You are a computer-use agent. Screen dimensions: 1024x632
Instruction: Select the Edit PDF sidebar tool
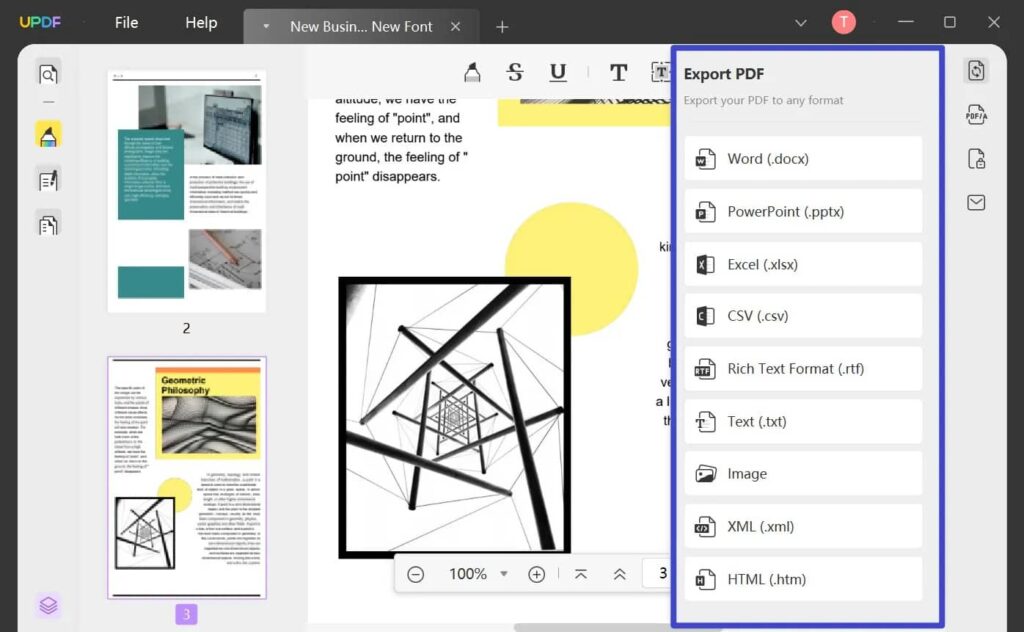click(47, 178)
